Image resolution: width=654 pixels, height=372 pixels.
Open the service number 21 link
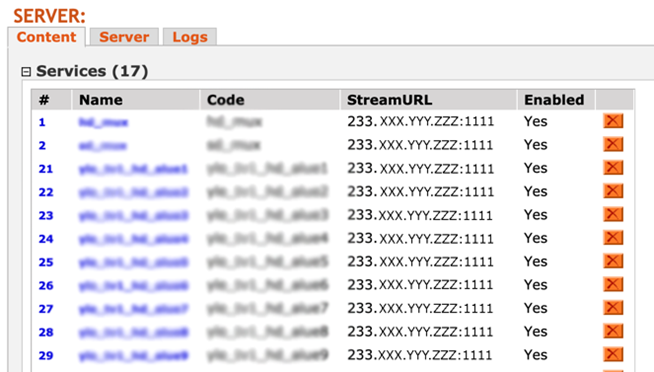(46, 169)
